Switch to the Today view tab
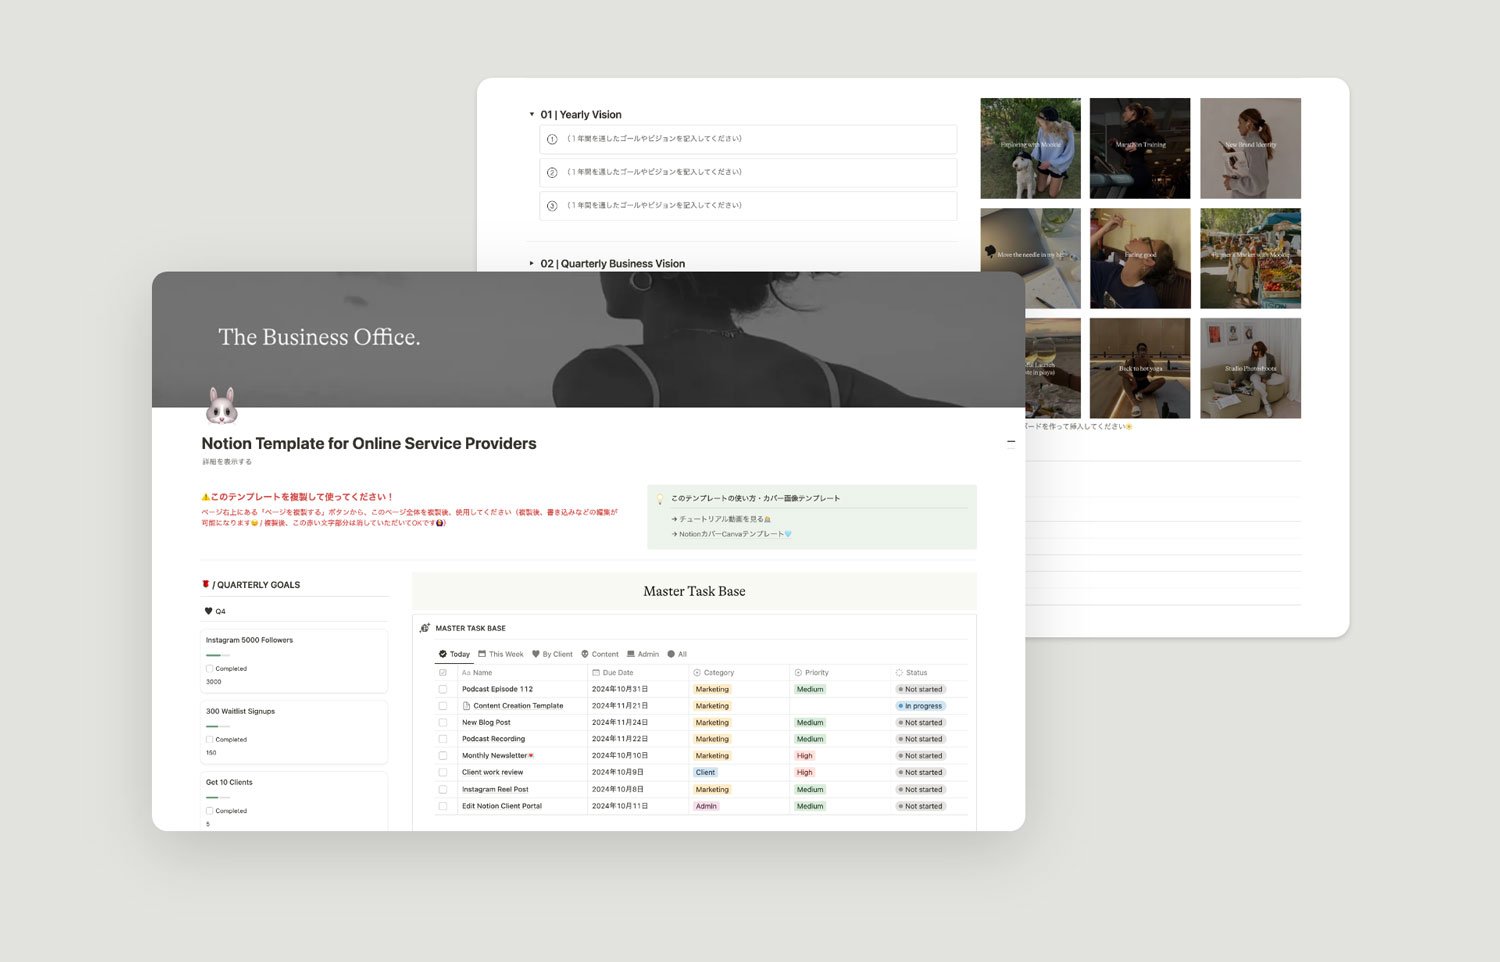1500x962 pixels. pyautogui.click(x=454, y=654)
